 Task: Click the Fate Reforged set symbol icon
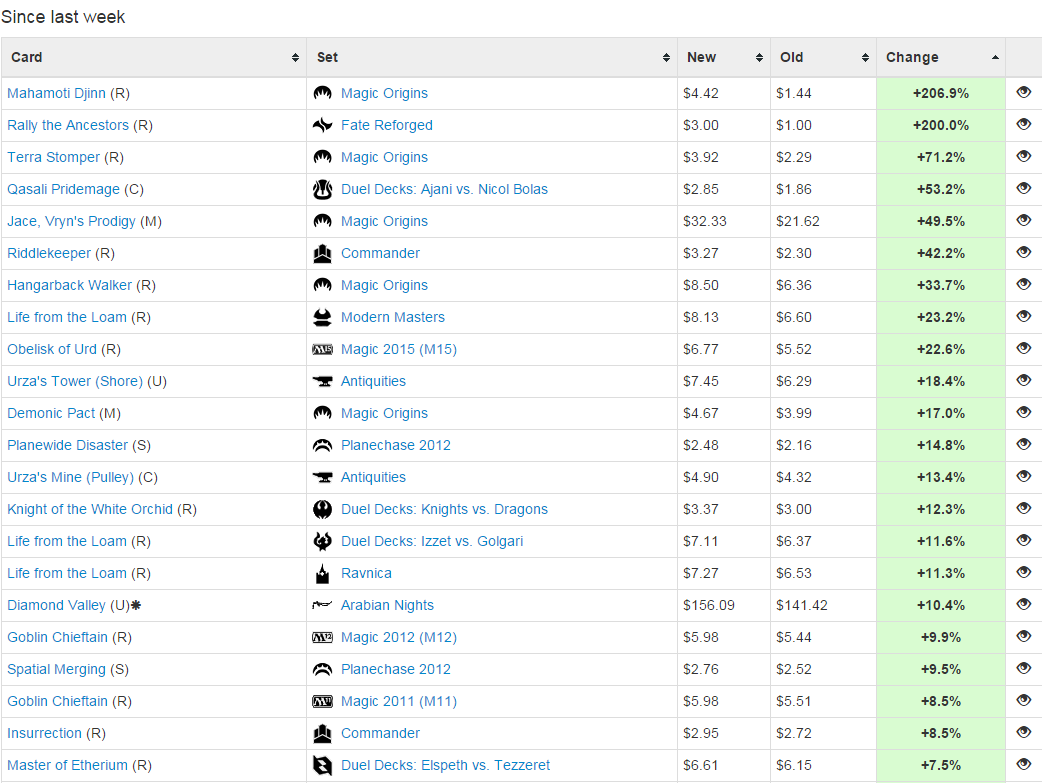coord(322,125)
